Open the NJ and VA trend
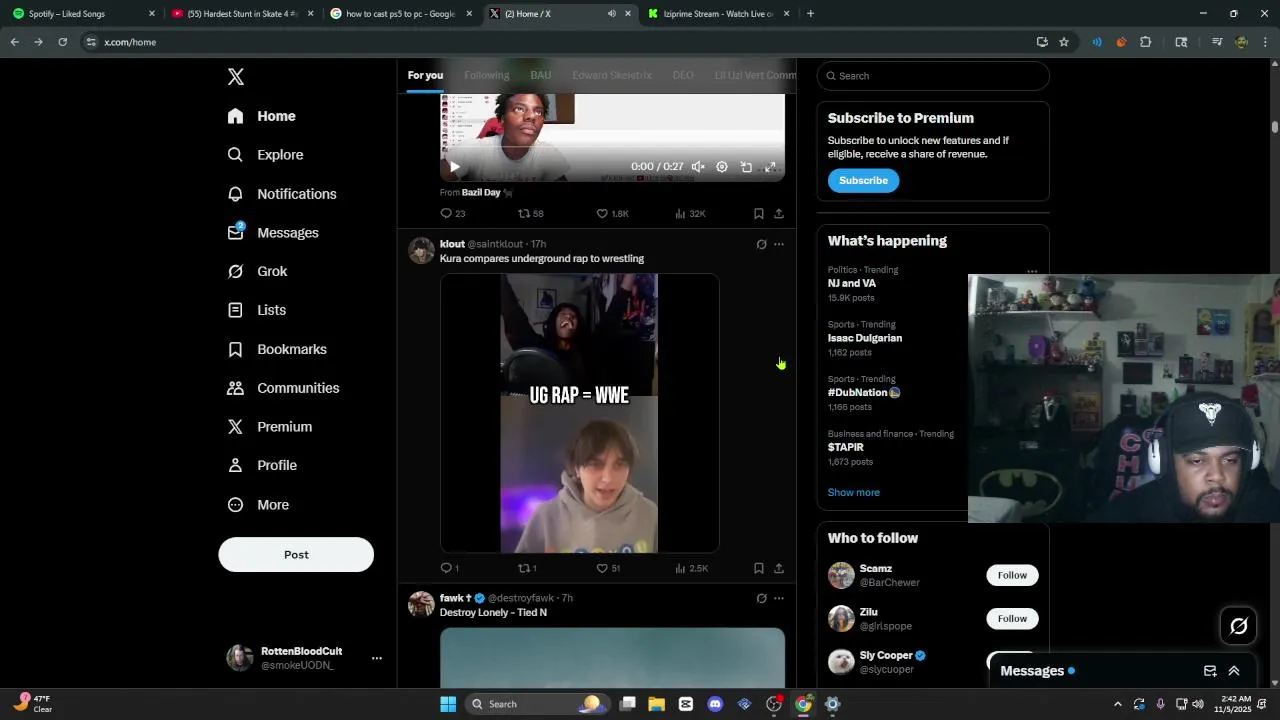The image size is (1280, 720). point(852,284)
